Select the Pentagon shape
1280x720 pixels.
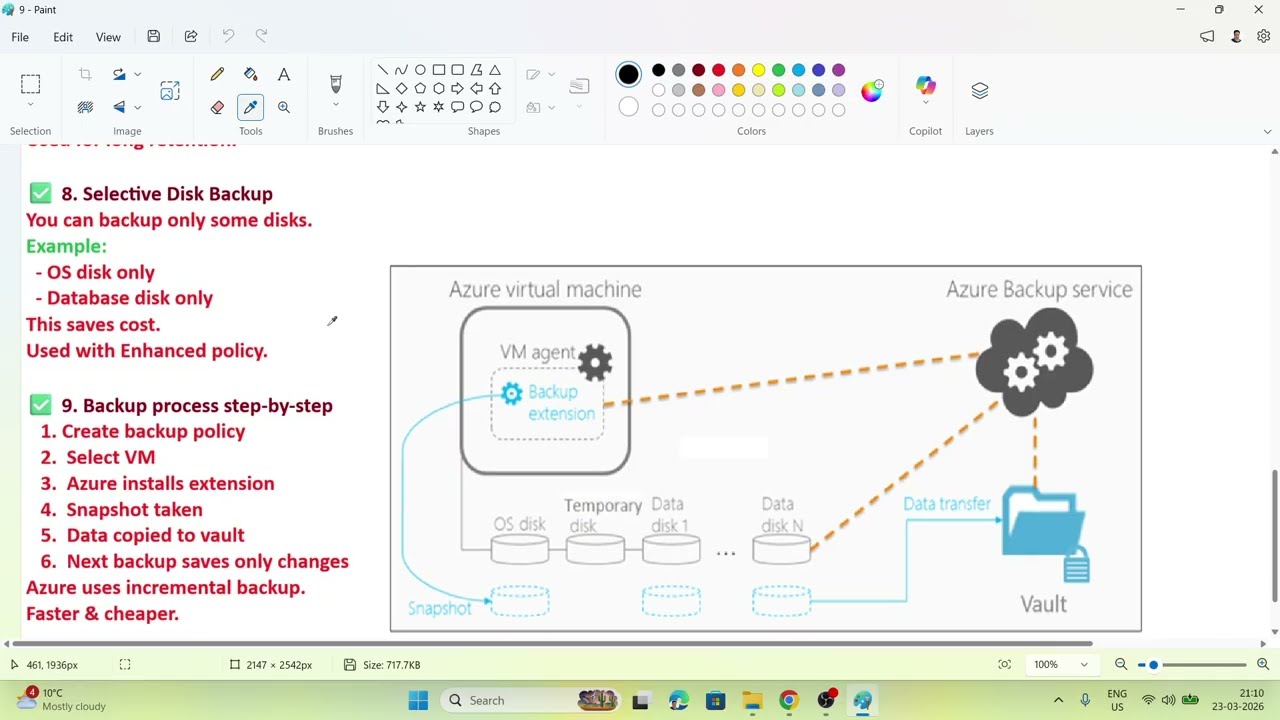point(420,89)
